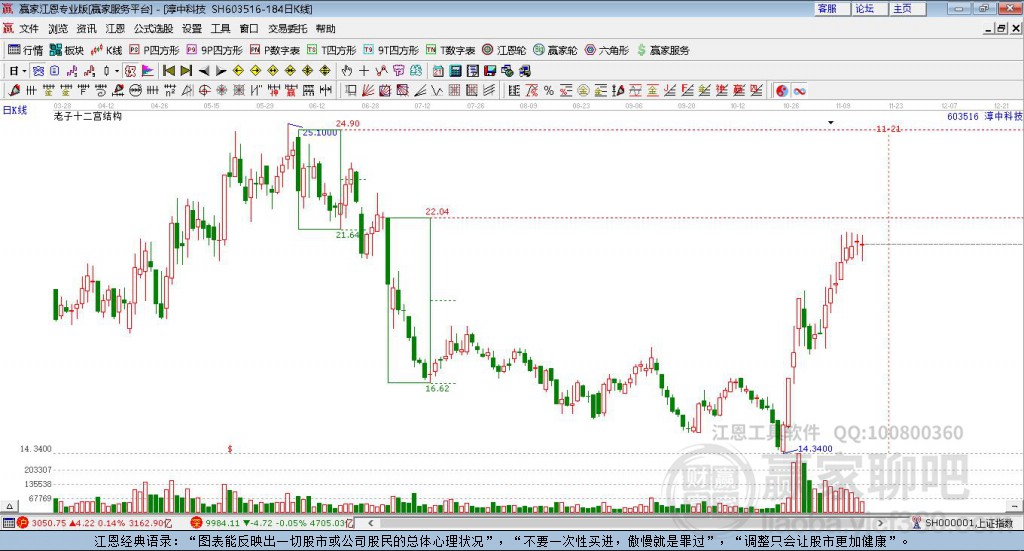1024x551 pixels.
Task: Select the crosshair cursor tool
Action: click(x=364, y=71)
